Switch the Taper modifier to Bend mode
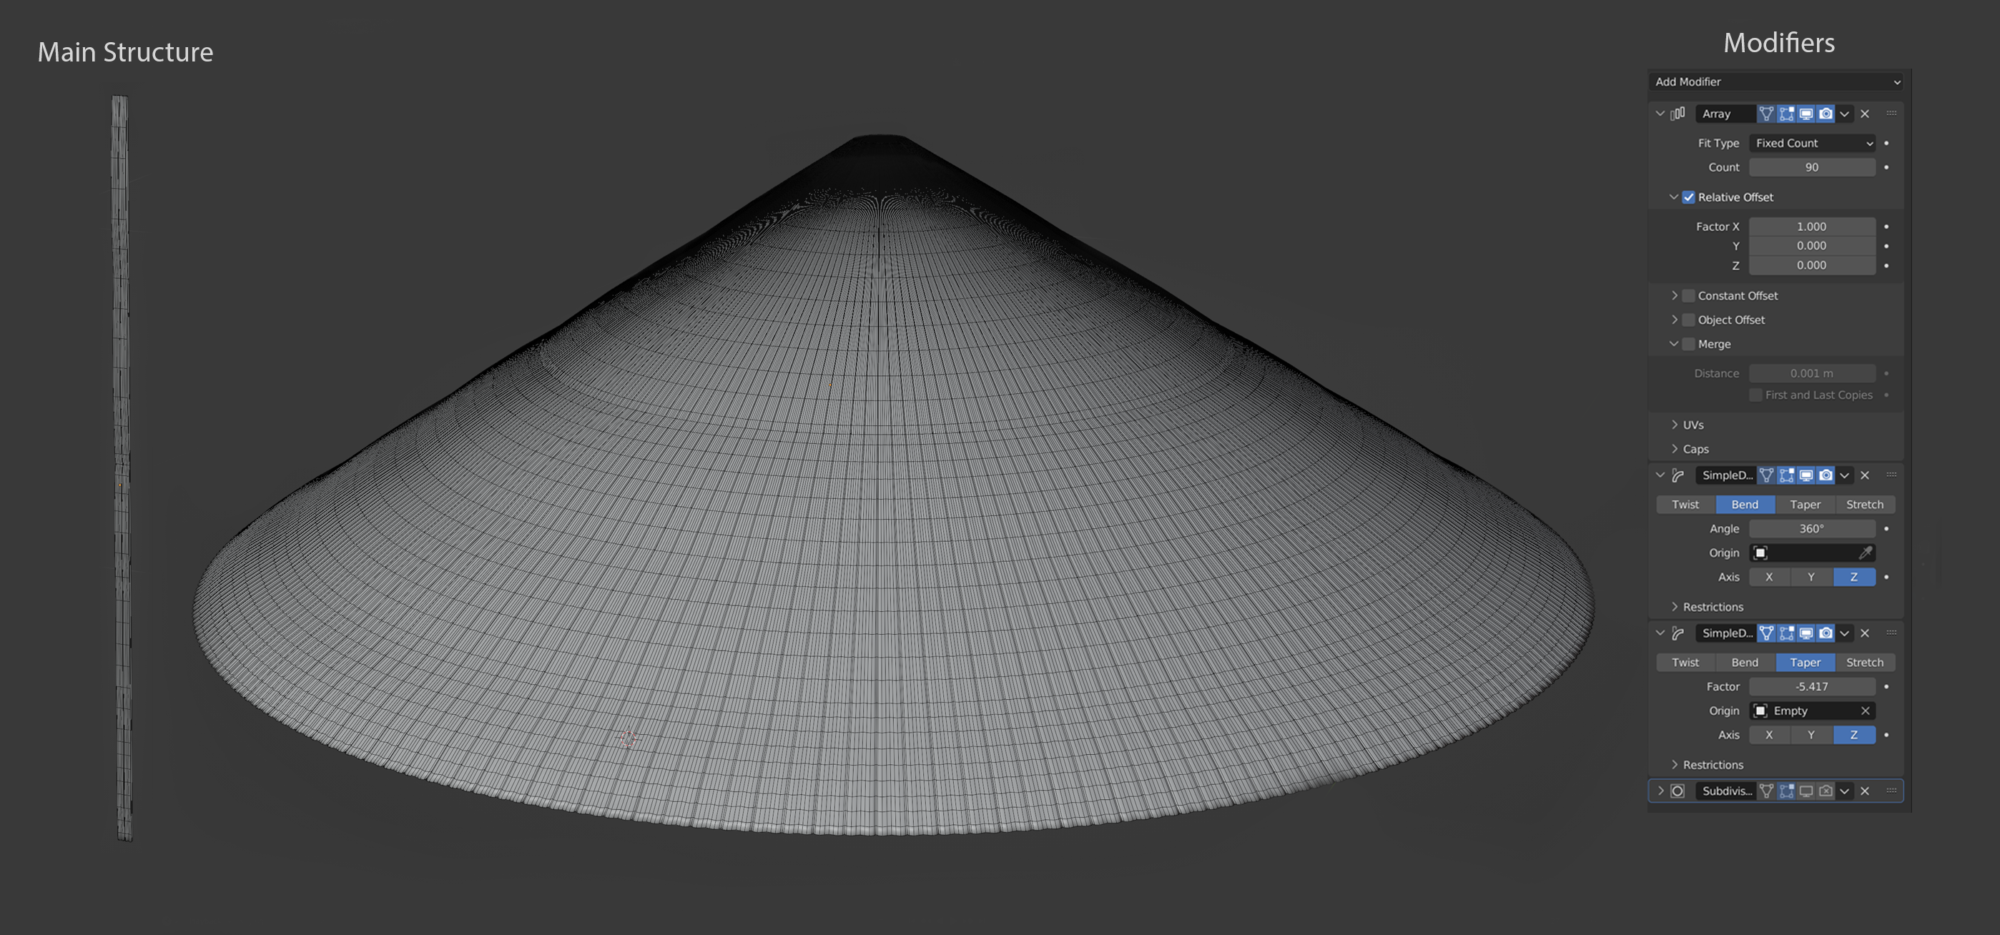Viewport: 2000px width, 935px height. pyautogui.click(x=1745, y=663)
